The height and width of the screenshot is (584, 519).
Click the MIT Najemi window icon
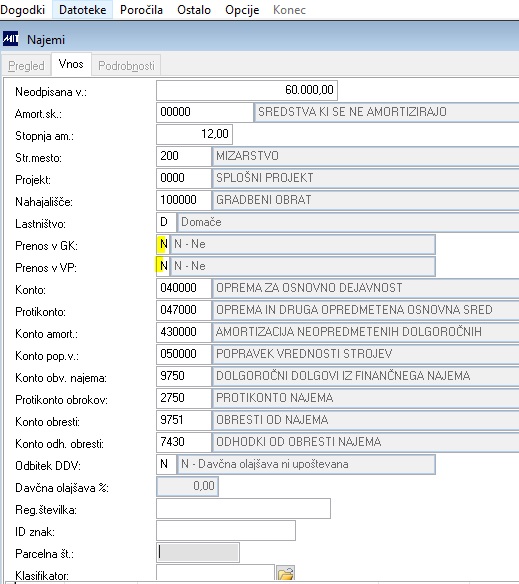point(10,39)
